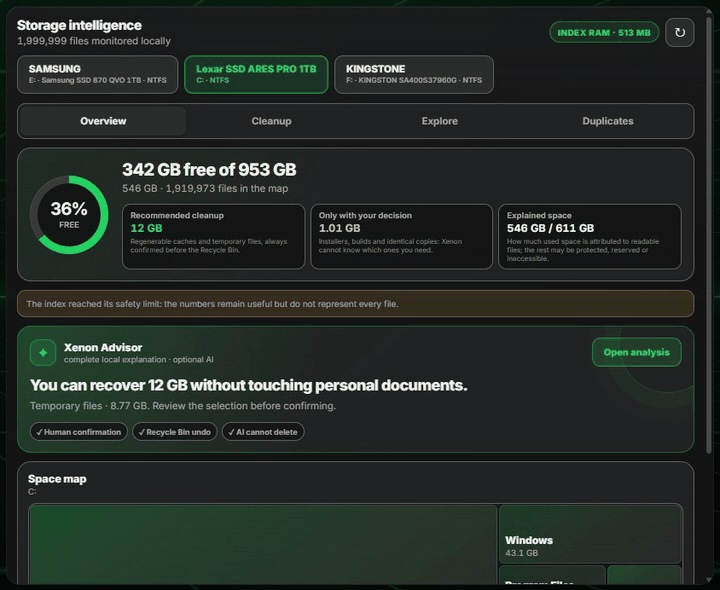
Task: Click the Storage intelligence title
Action: click(79, 25)
